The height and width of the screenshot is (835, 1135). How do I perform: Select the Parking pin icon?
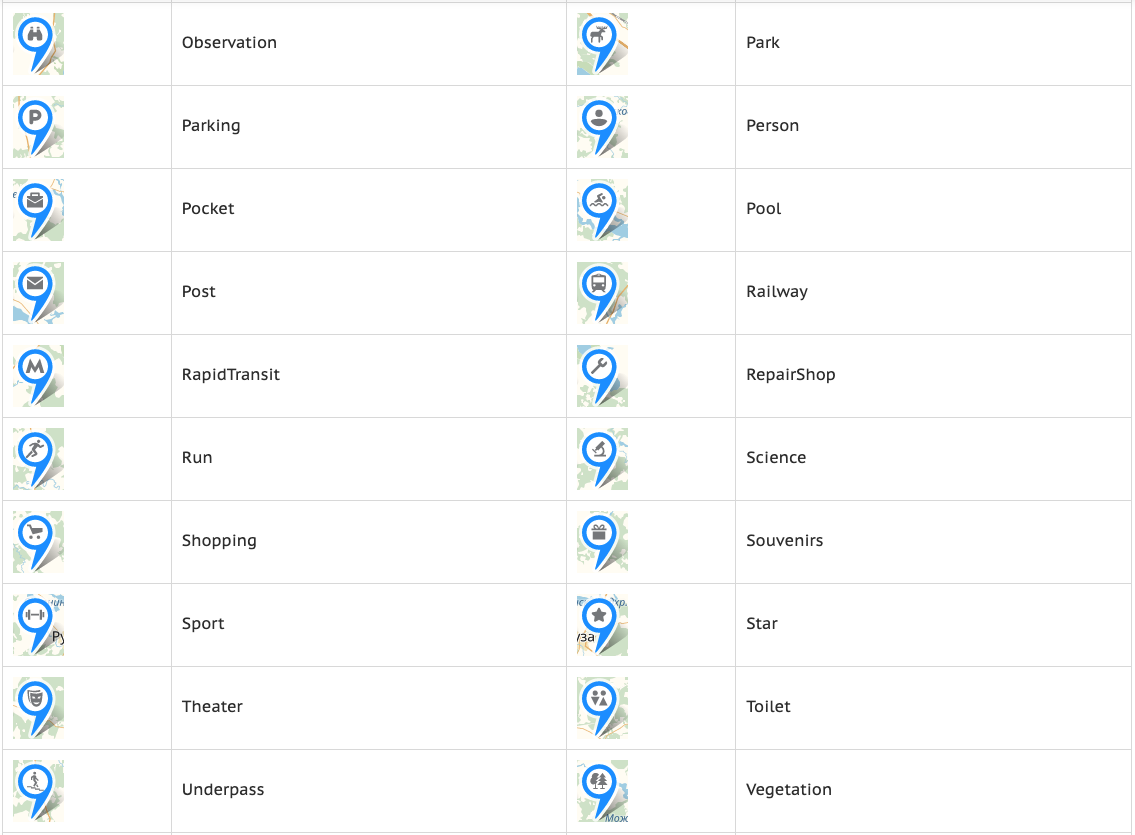[38, 127]
